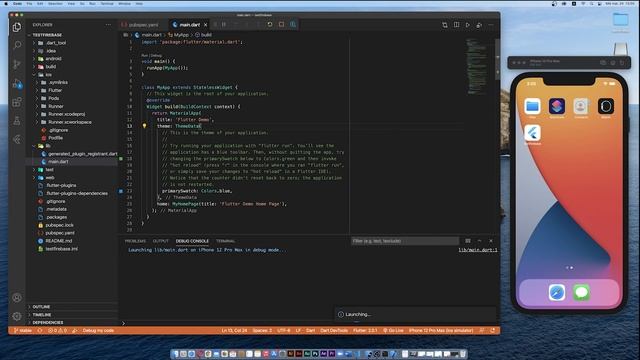
Task: Select iPhone 12 Pro Max device in status bar
Action: pyautogui.click(x=441, y=331)
